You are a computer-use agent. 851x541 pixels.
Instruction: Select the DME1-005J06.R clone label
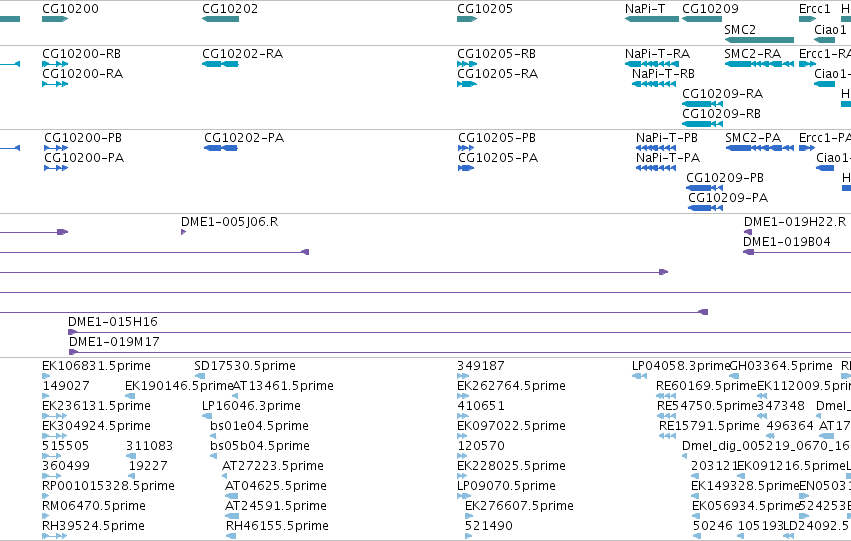click(230, 222)
